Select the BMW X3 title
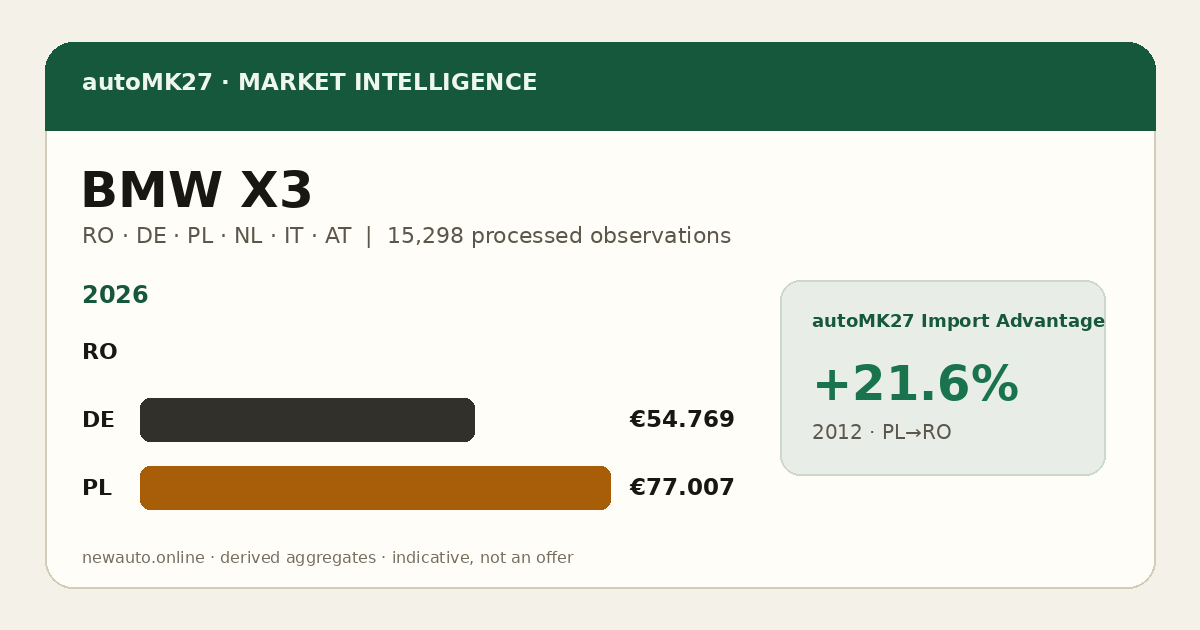This screenshot has height=630, width=1200. point(196,191)
